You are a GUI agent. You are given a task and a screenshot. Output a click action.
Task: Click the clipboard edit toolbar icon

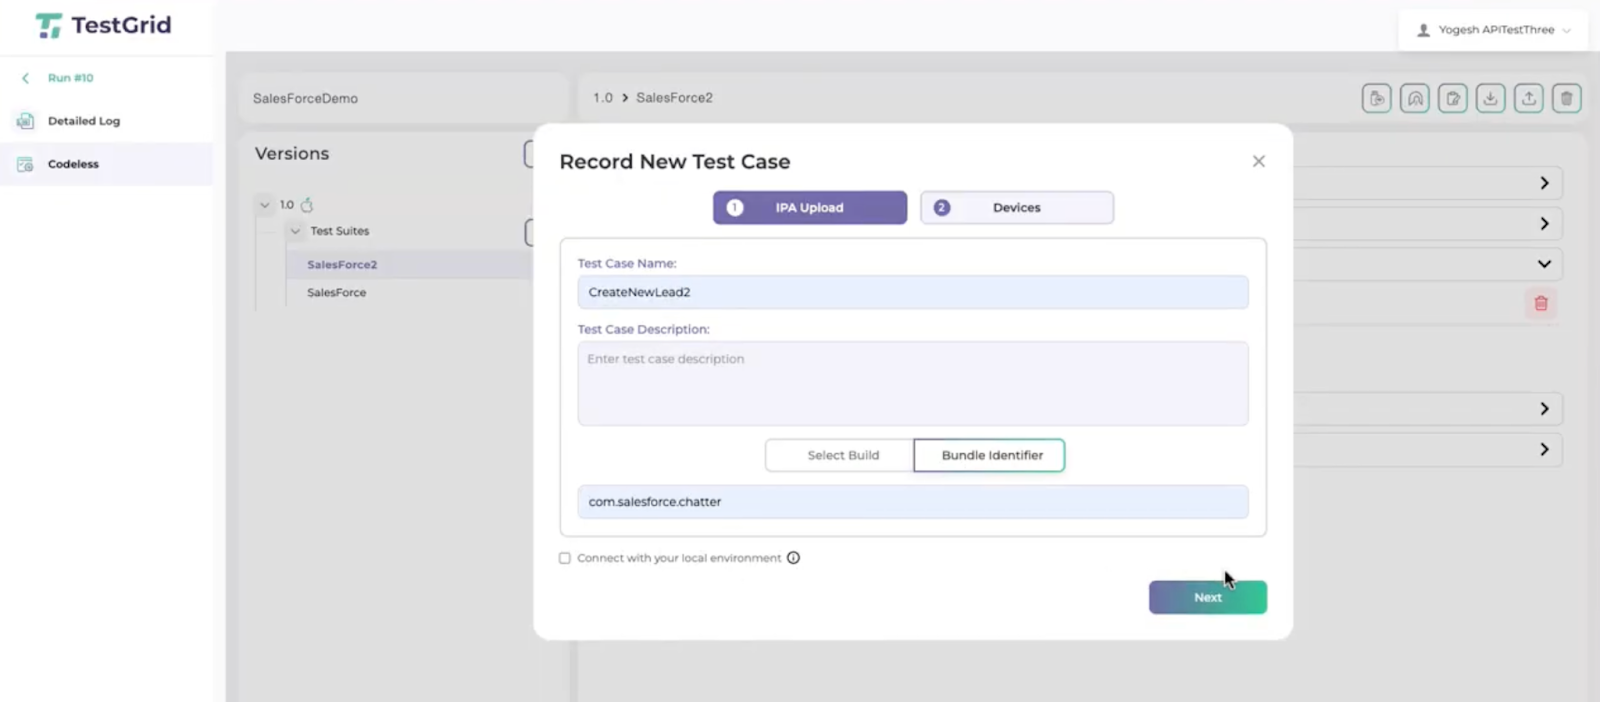(1452, 98)
